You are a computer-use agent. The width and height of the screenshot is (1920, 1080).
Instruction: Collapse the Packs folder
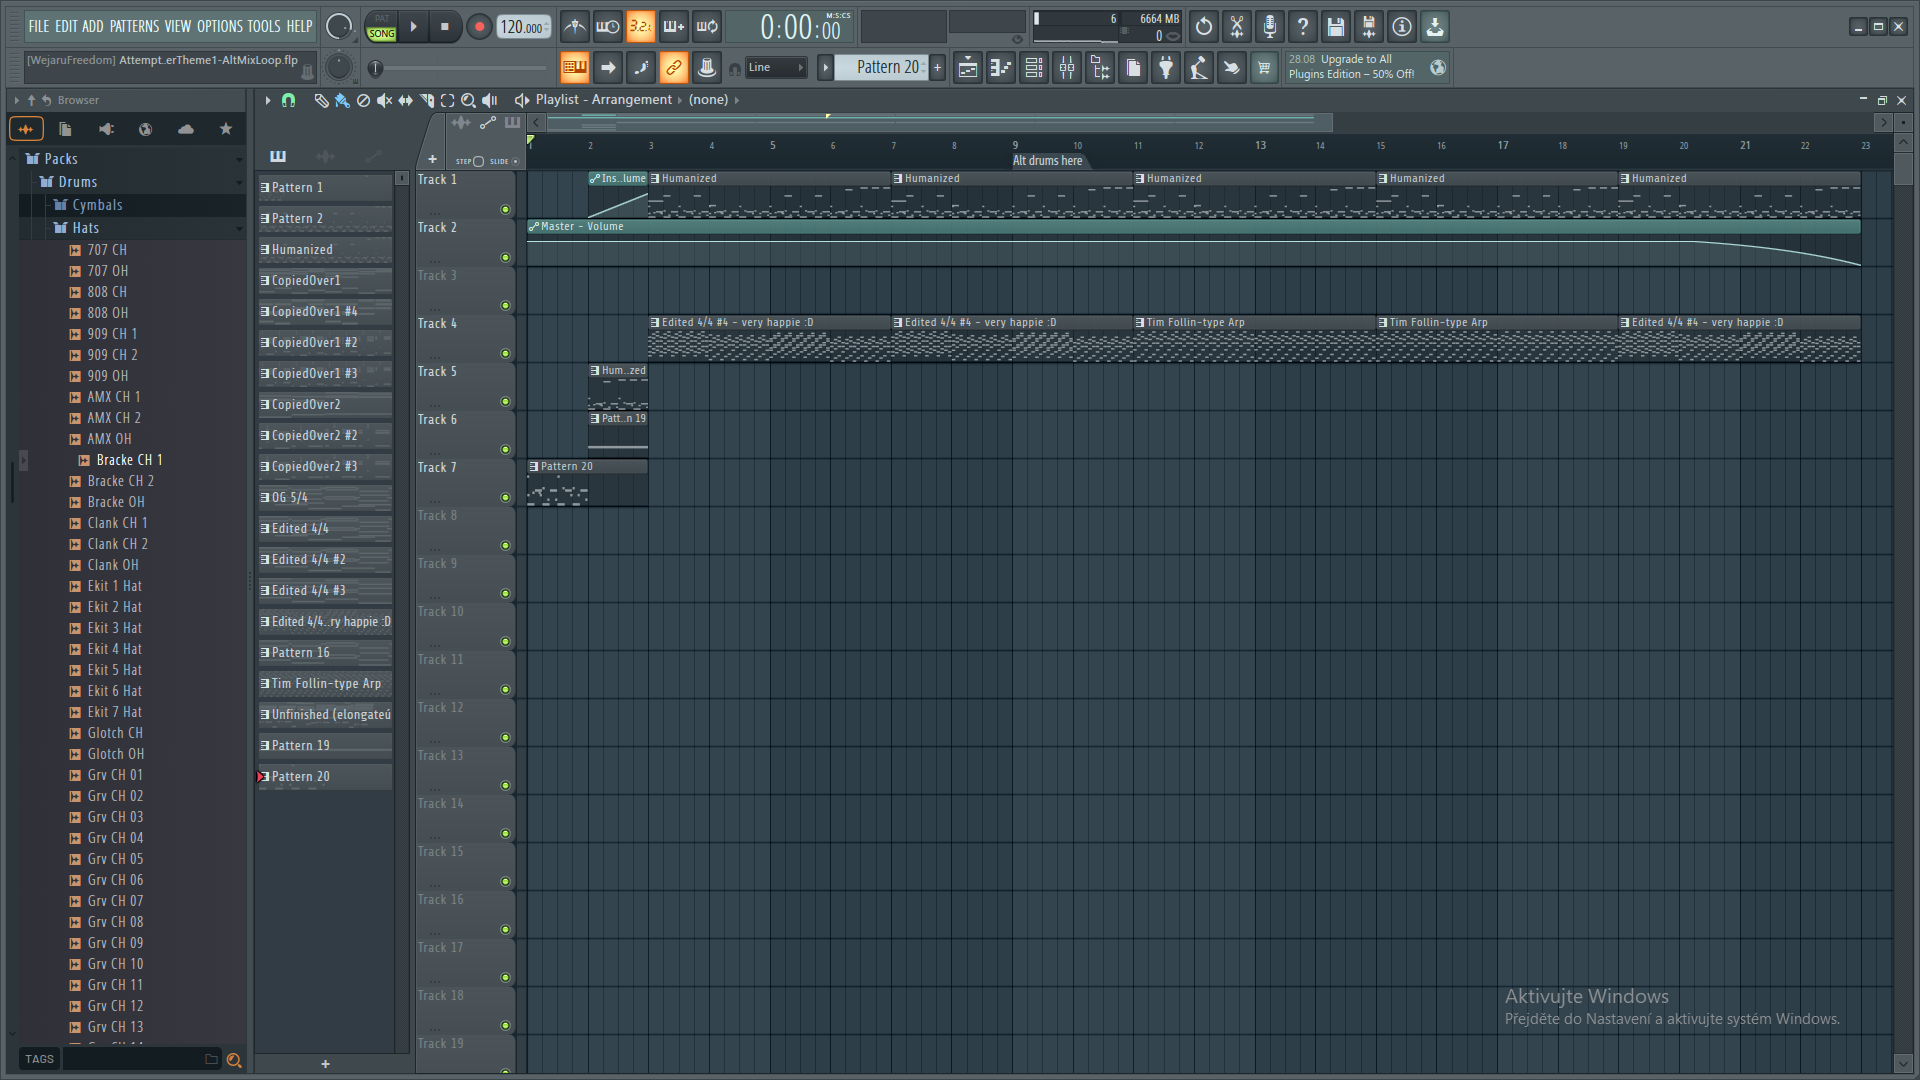click(x=61, y=159)
